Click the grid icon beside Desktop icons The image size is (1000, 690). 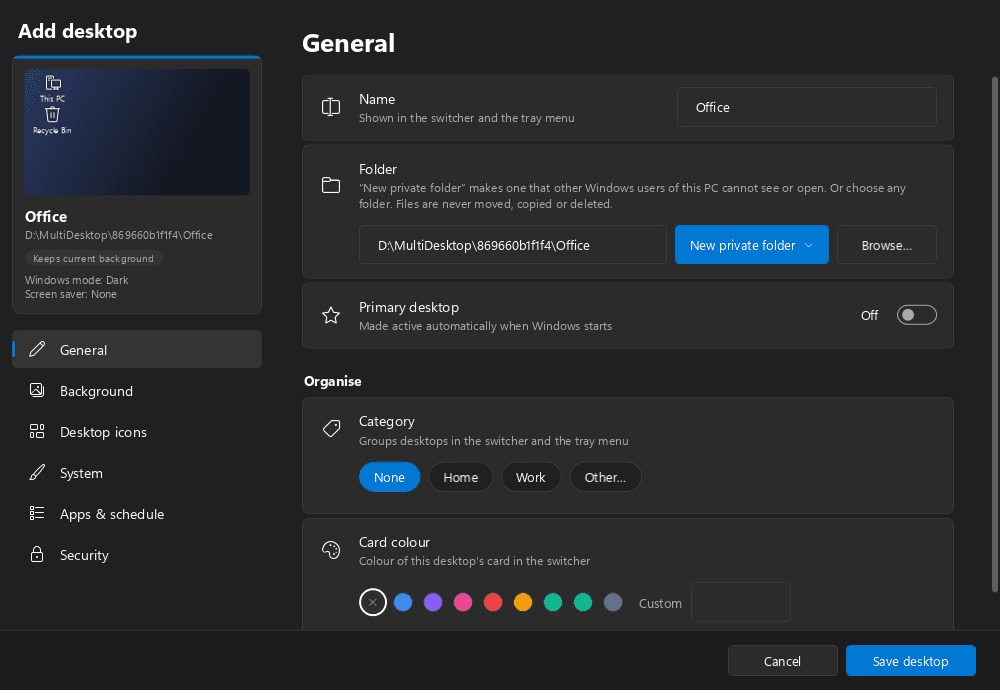pyautogui.click(x=37, y=431)
